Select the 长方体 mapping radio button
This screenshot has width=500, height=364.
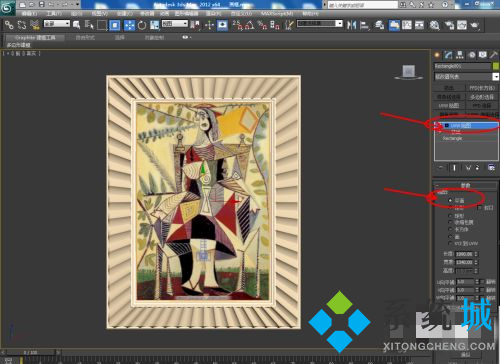pos(450,229)
